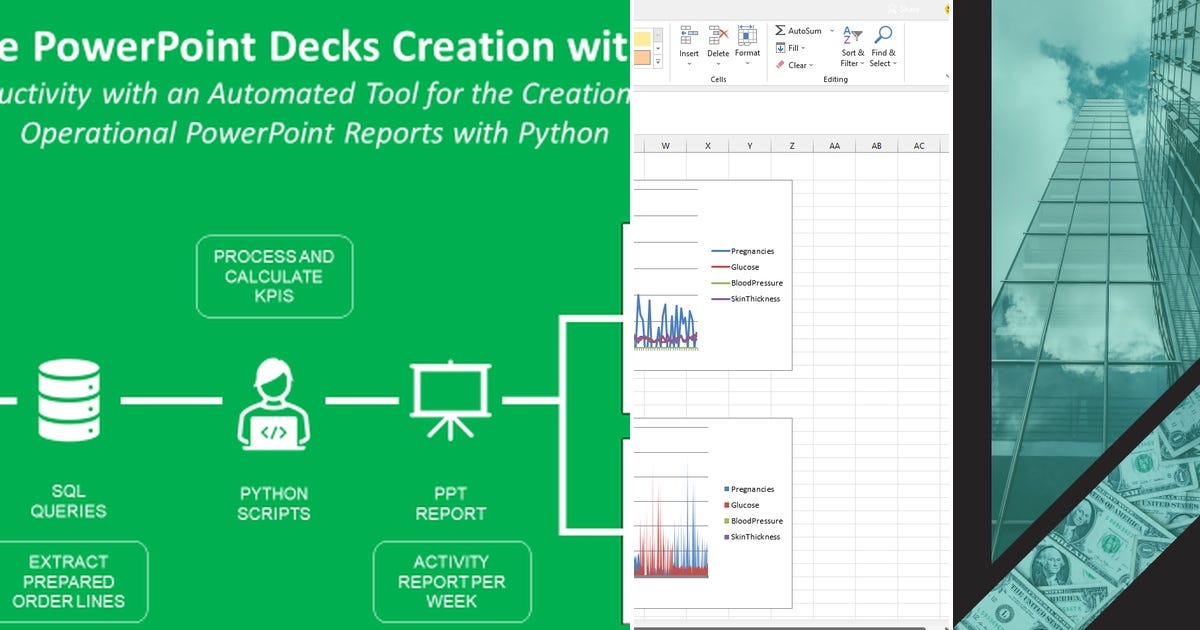Select column AB header
The image size is (1200, 630).
[877, 145]
